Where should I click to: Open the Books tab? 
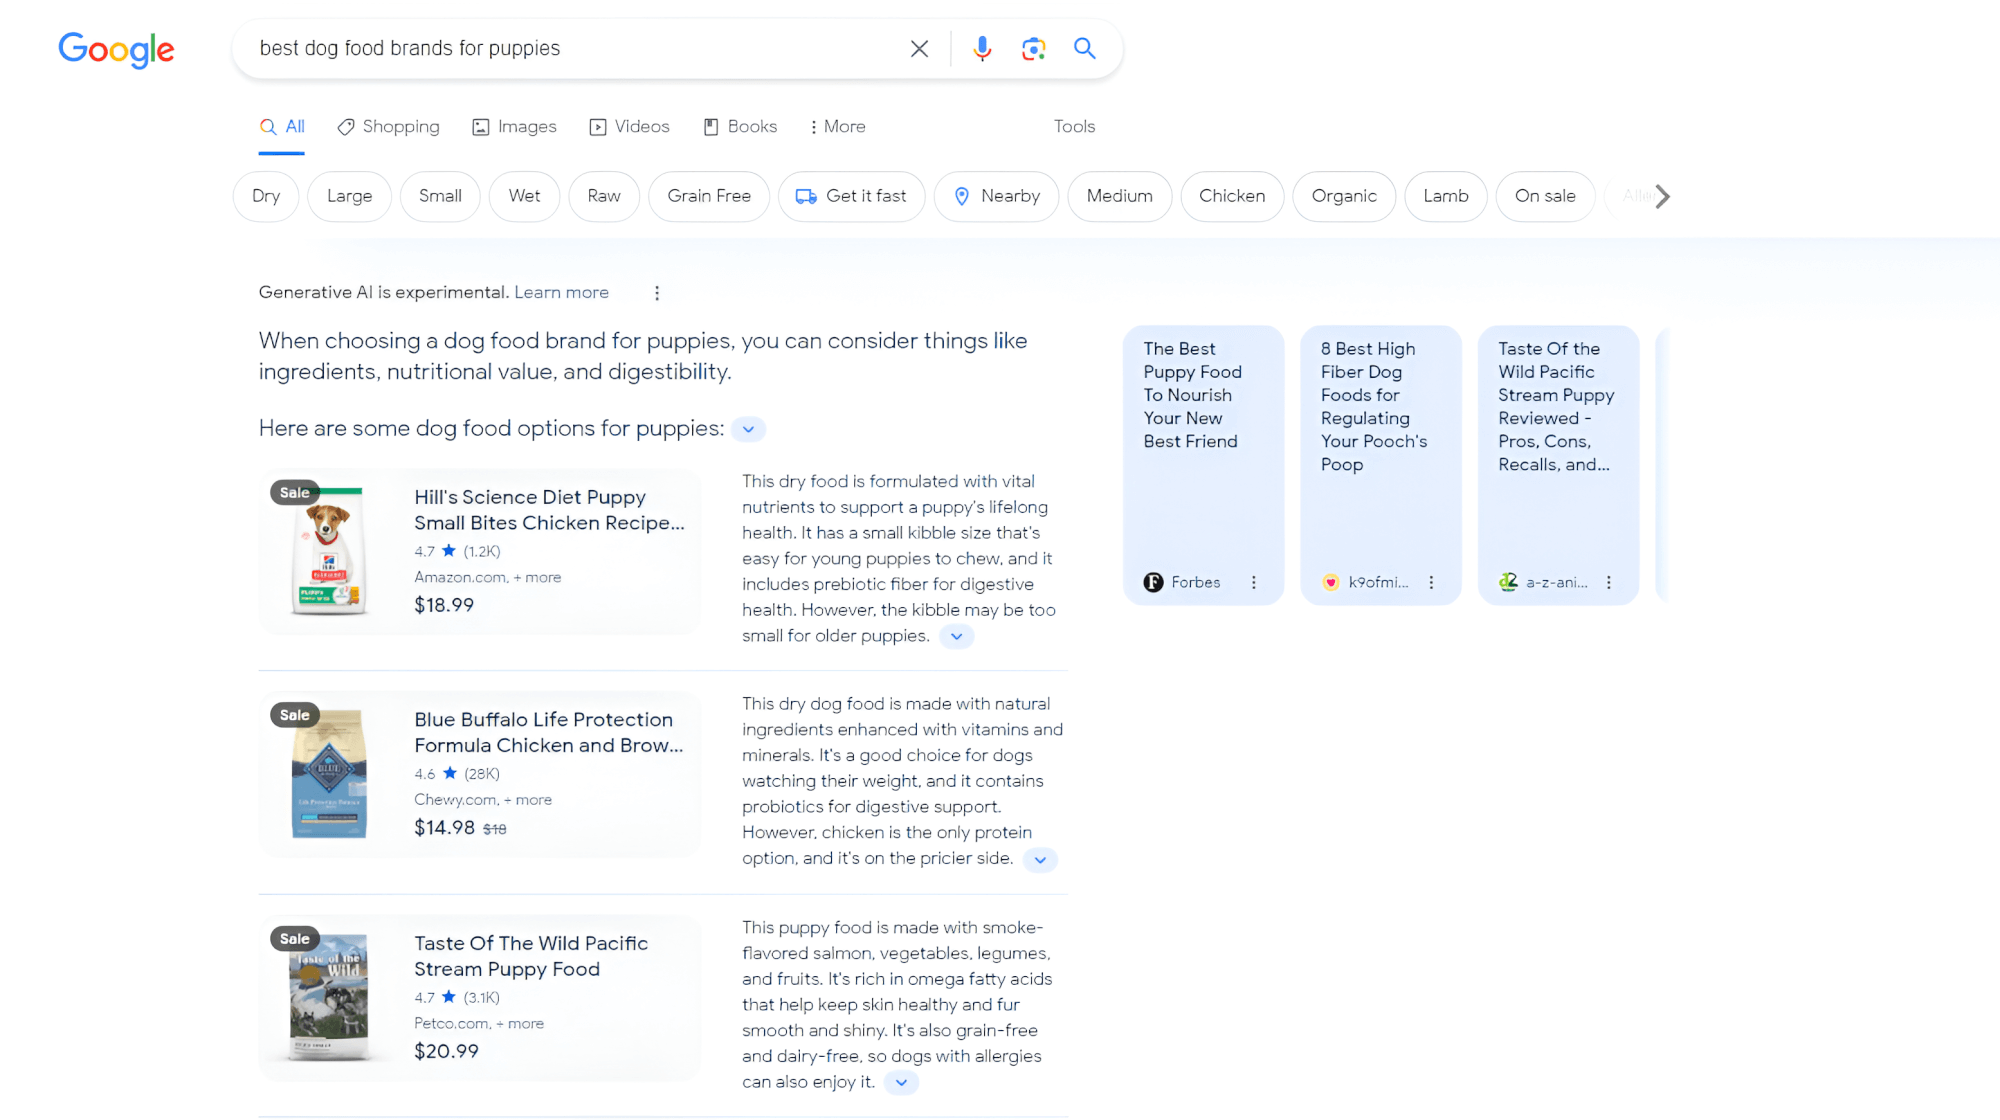coord(740,127)
